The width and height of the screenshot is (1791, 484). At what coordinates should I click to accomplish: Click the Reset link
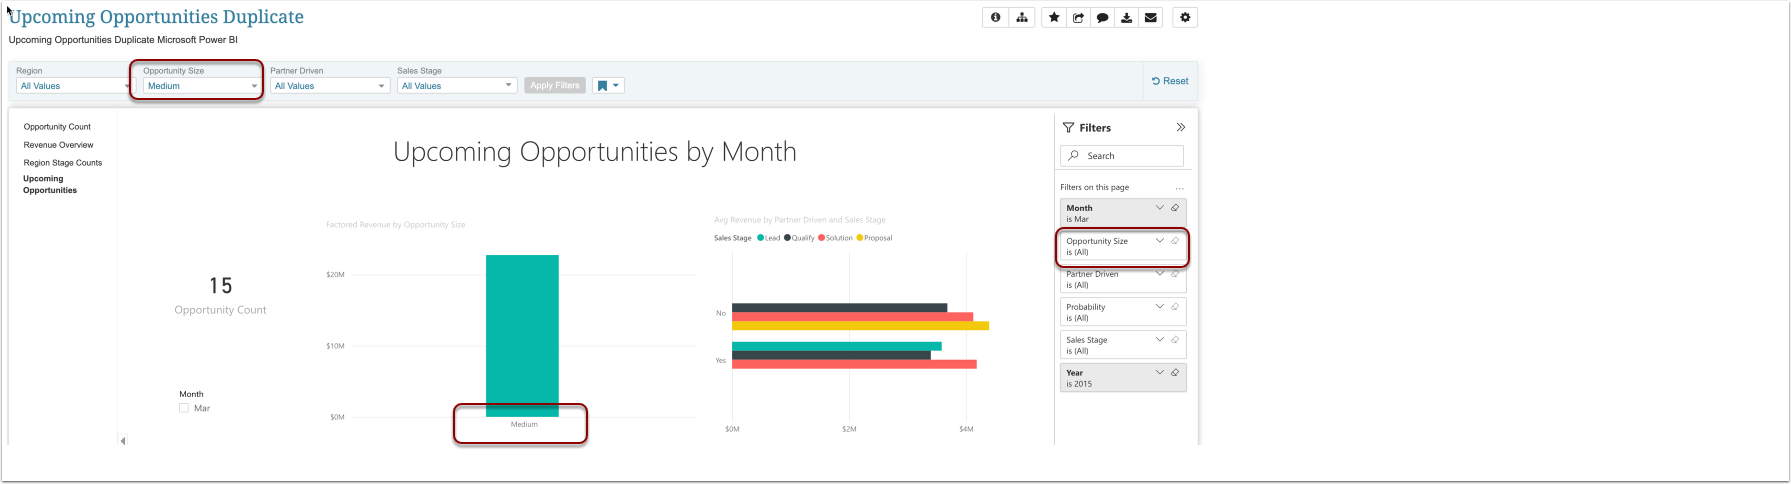point(1170,81)
